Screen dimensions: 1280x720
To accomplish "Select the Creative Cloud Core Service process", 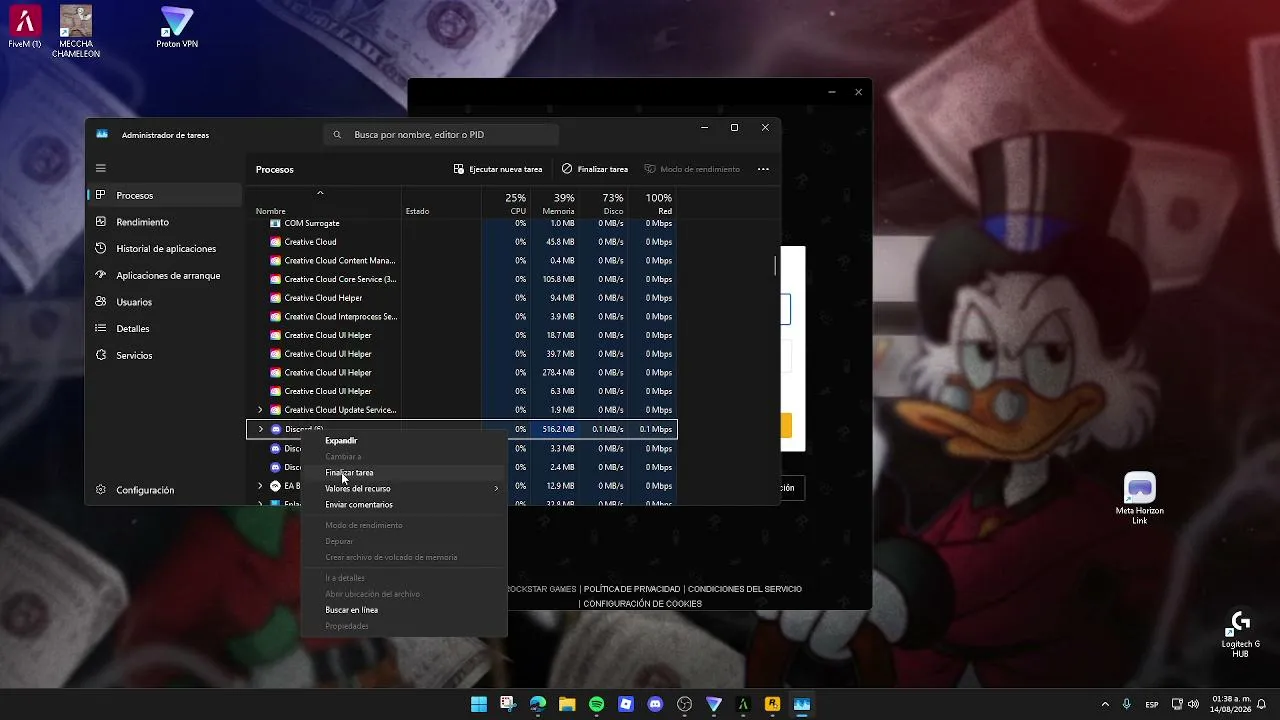I will 462,279.
